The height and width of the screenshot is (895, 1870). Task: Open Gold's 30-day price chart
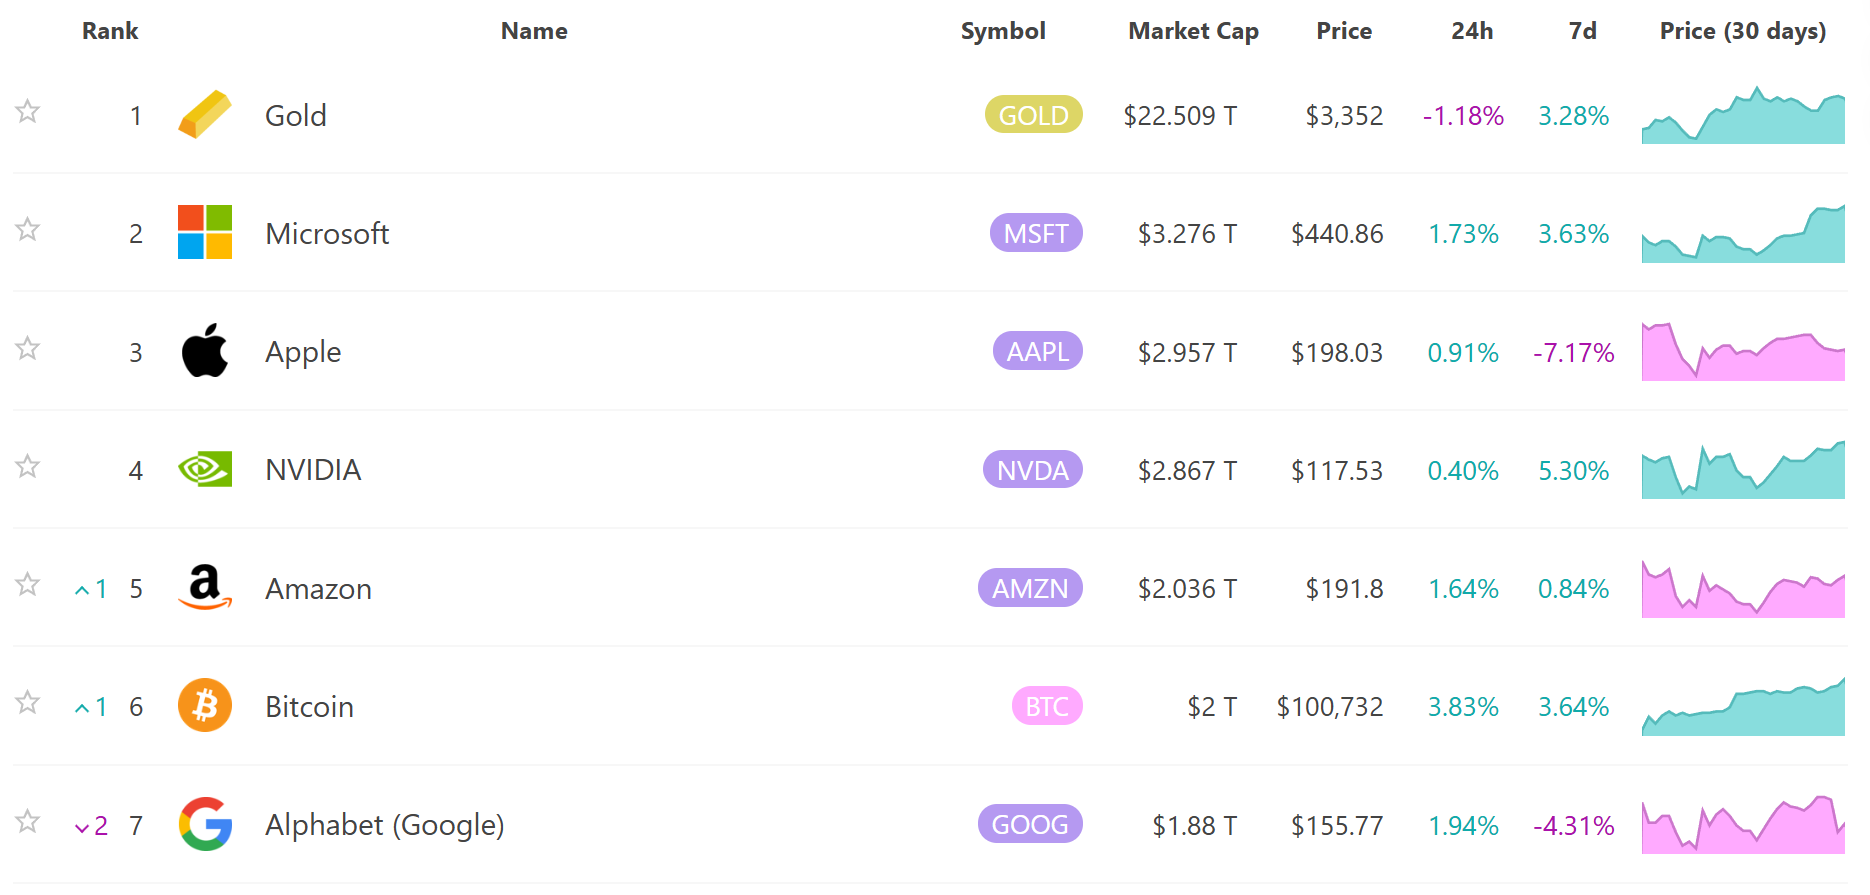(1743, 115)
